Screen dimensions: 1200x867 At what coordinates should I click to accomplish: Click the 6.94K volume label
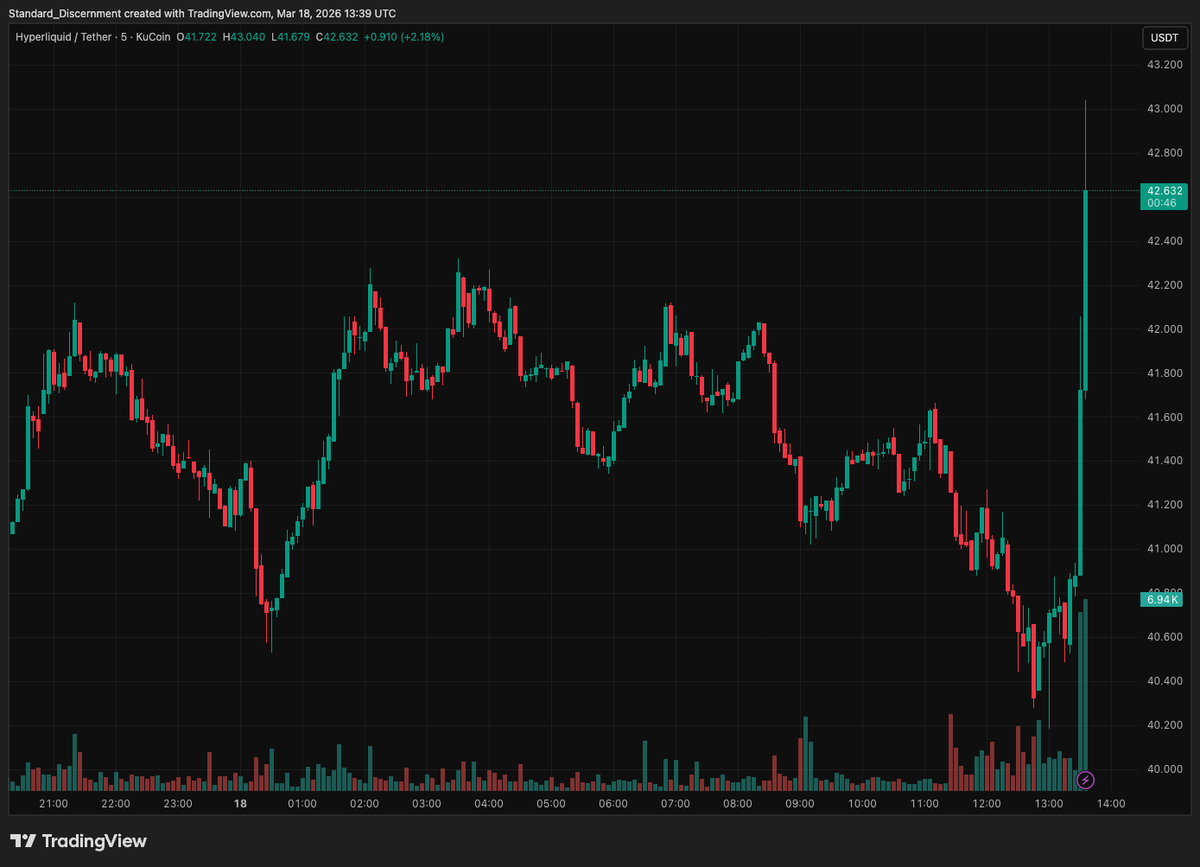coord(1164,600)
